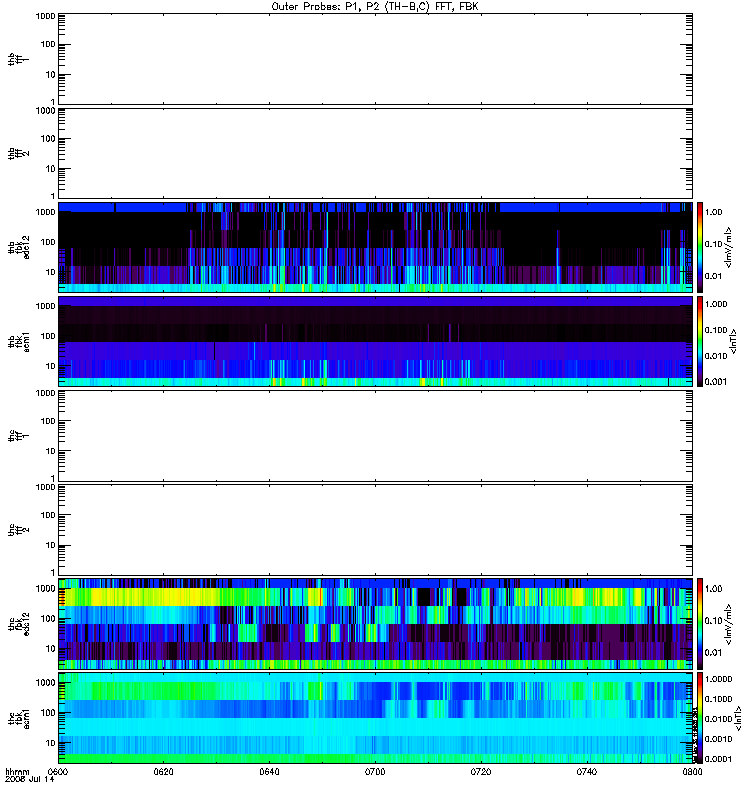Screen dimensions: 750x800
Task: Click the 'thb fbk scm1' spectrogram panel
Action: pos(375,341)
